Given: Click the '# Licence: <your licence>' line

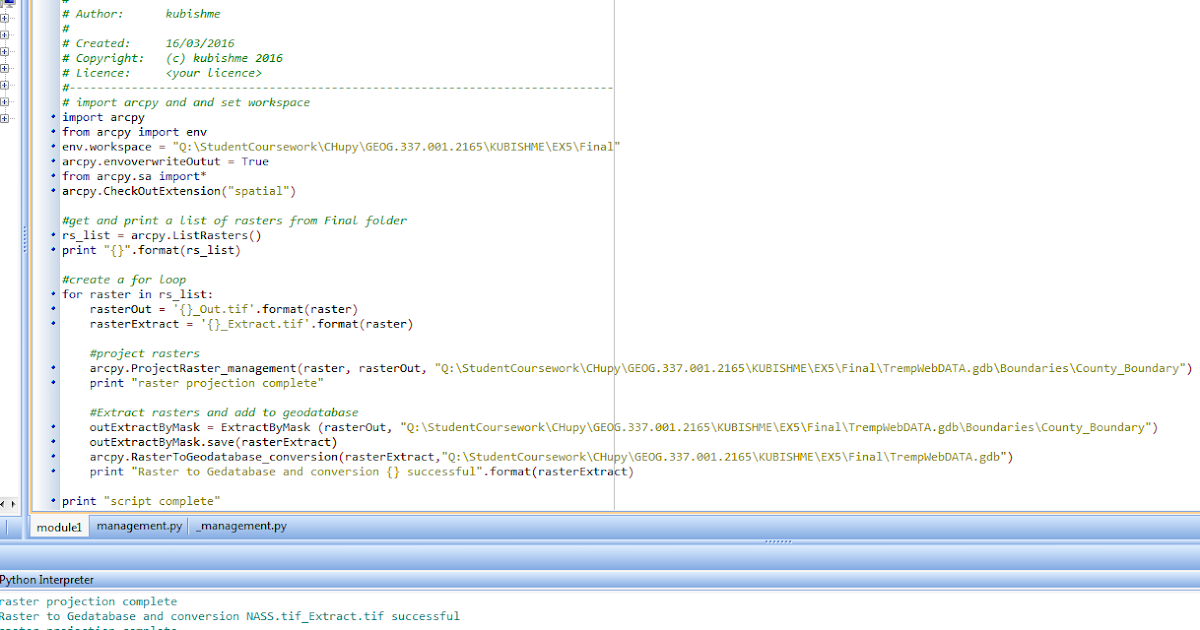Looking at the screenshot, I should tap(162, 73).
